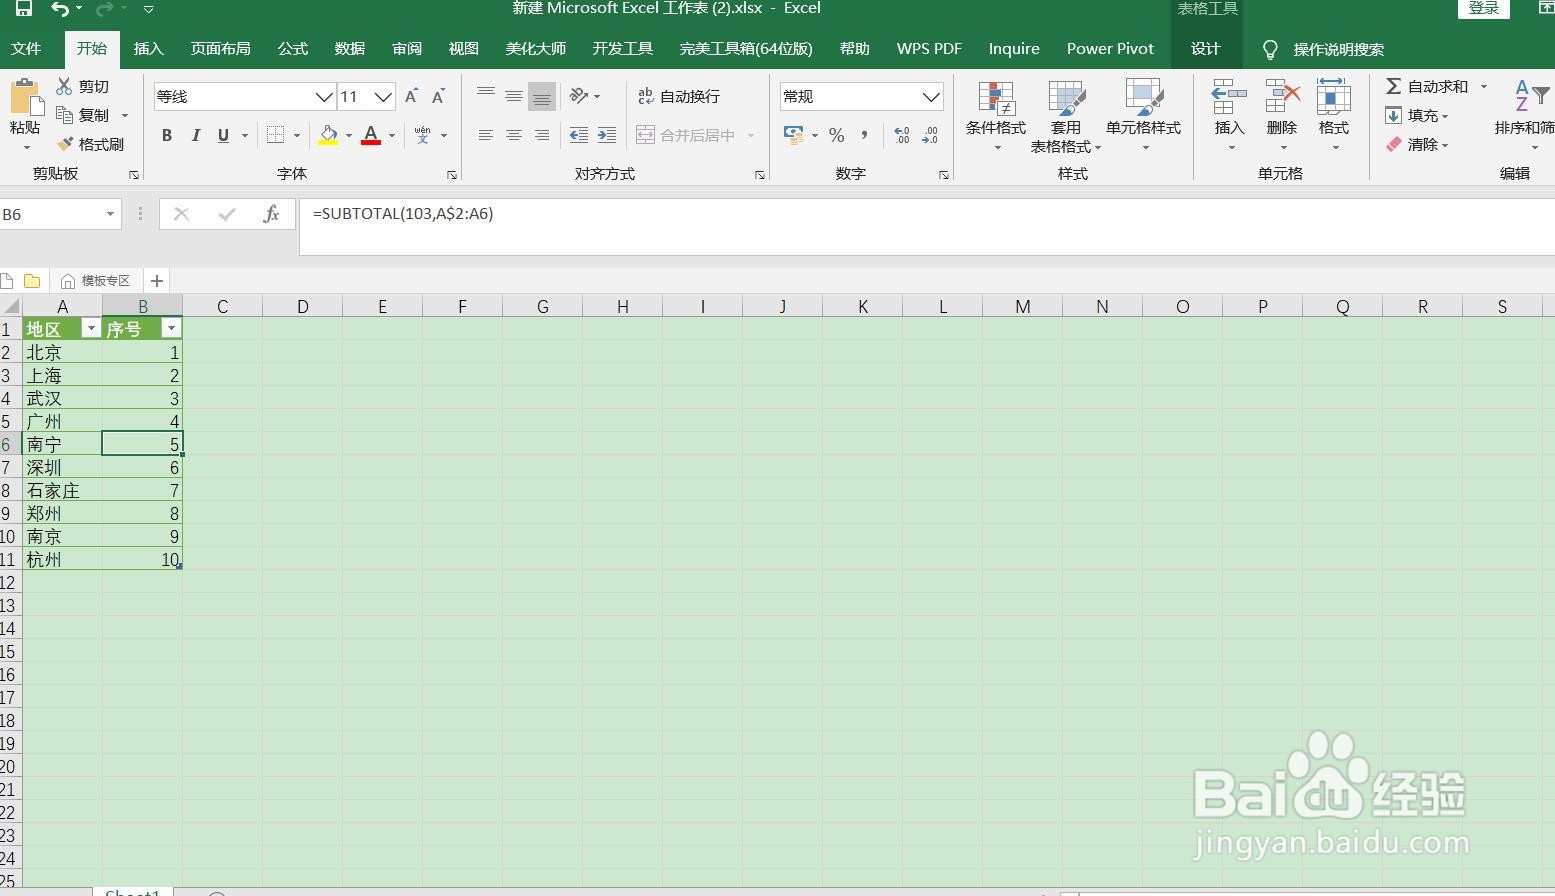Image resolution: width=1555 pixels, height=896 pixels.
Task: Click the Insert Function fx icon
Action: (x=271, y=214)
